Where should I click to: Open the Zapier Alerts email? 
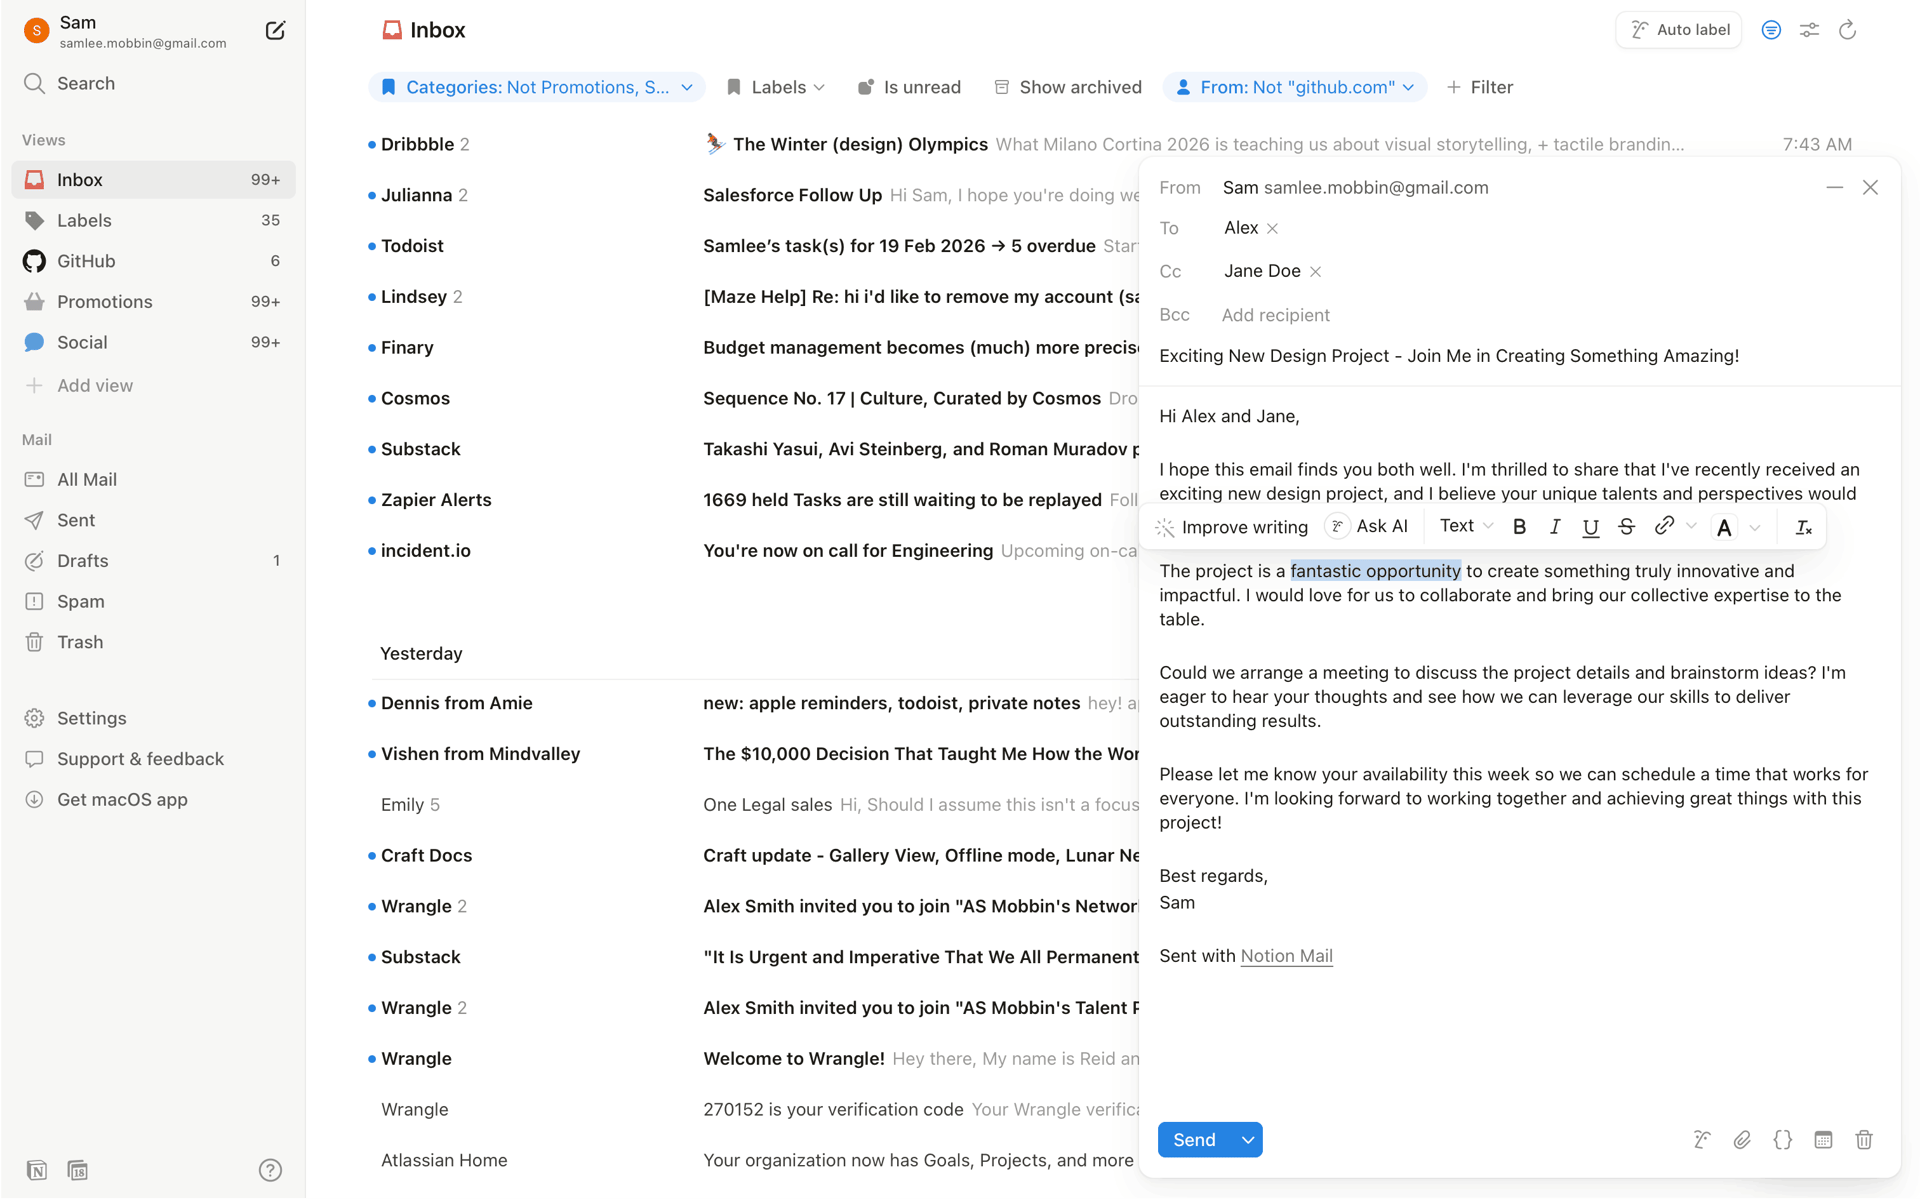(752, 500)
